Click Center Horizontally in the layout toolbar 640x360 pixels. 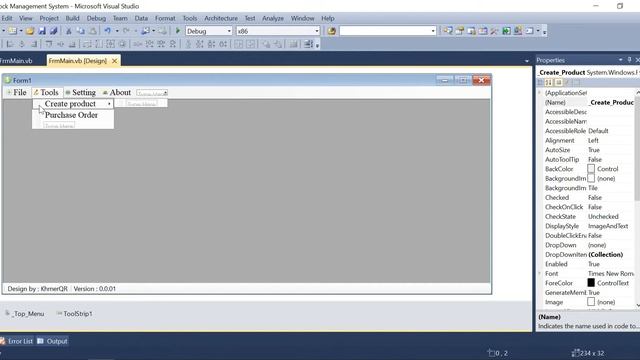[x=239, y=44]
